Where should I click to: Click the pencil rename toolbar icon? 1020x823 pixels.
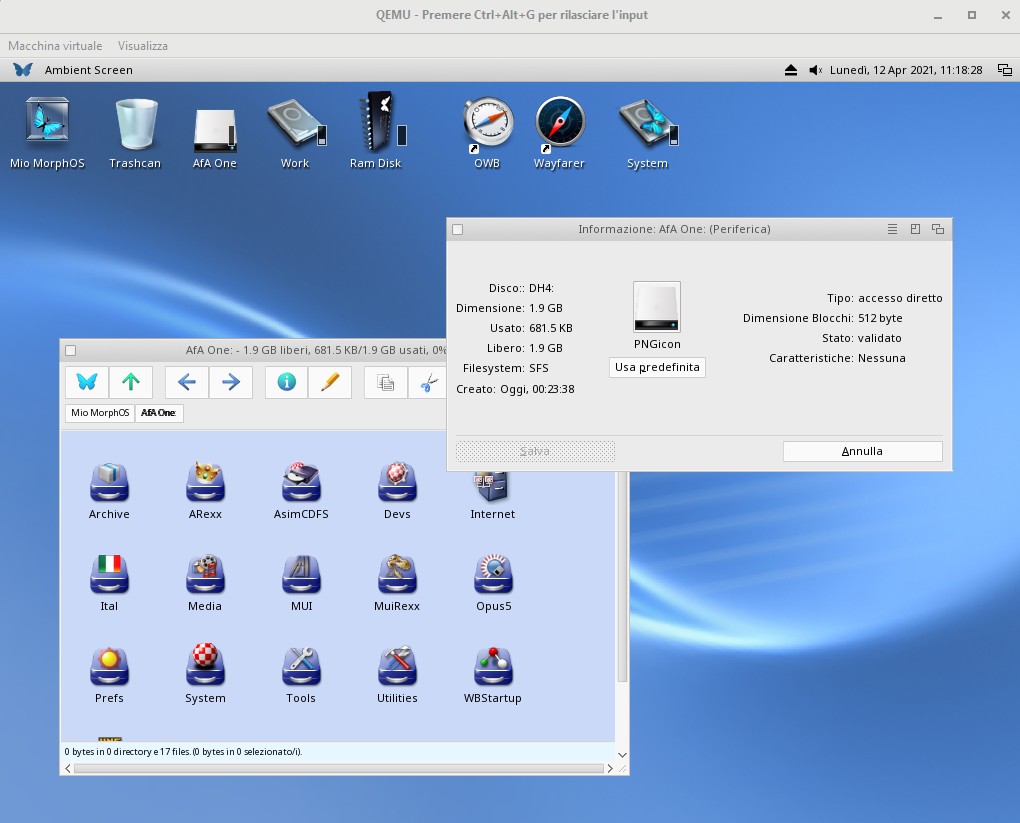(330, 382)
